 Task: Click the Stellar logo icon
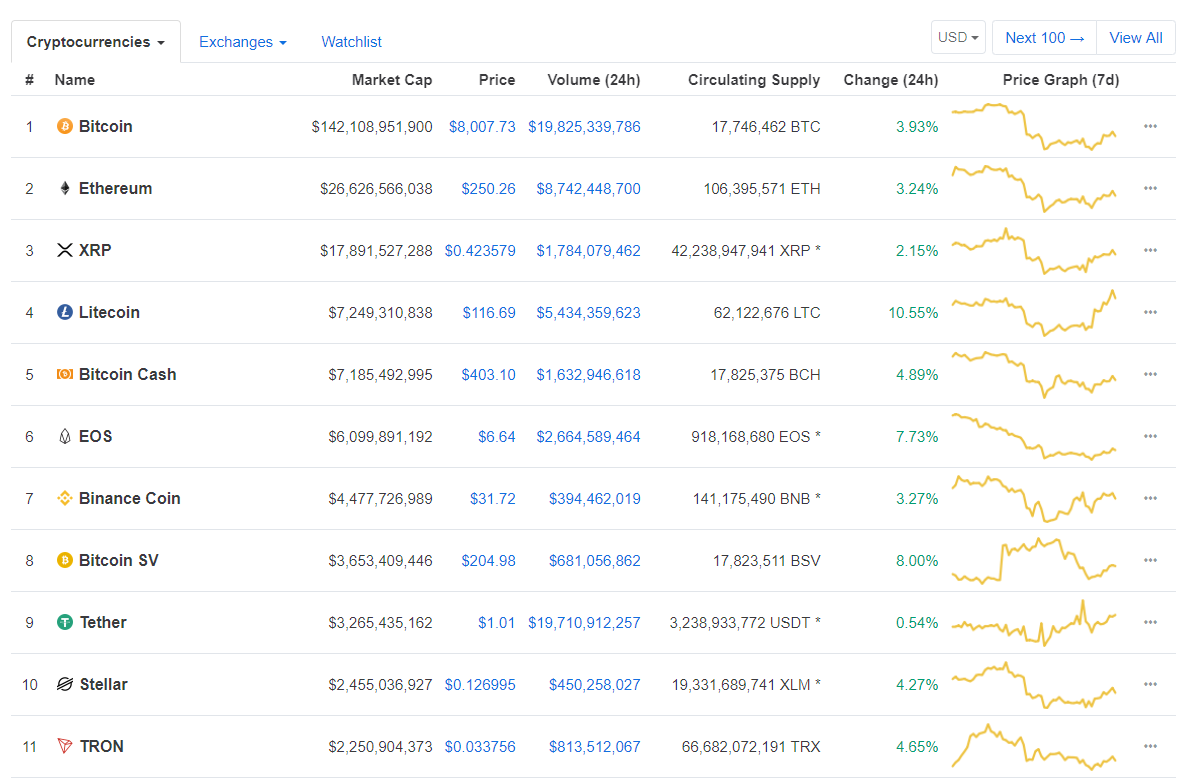point(65,684)
